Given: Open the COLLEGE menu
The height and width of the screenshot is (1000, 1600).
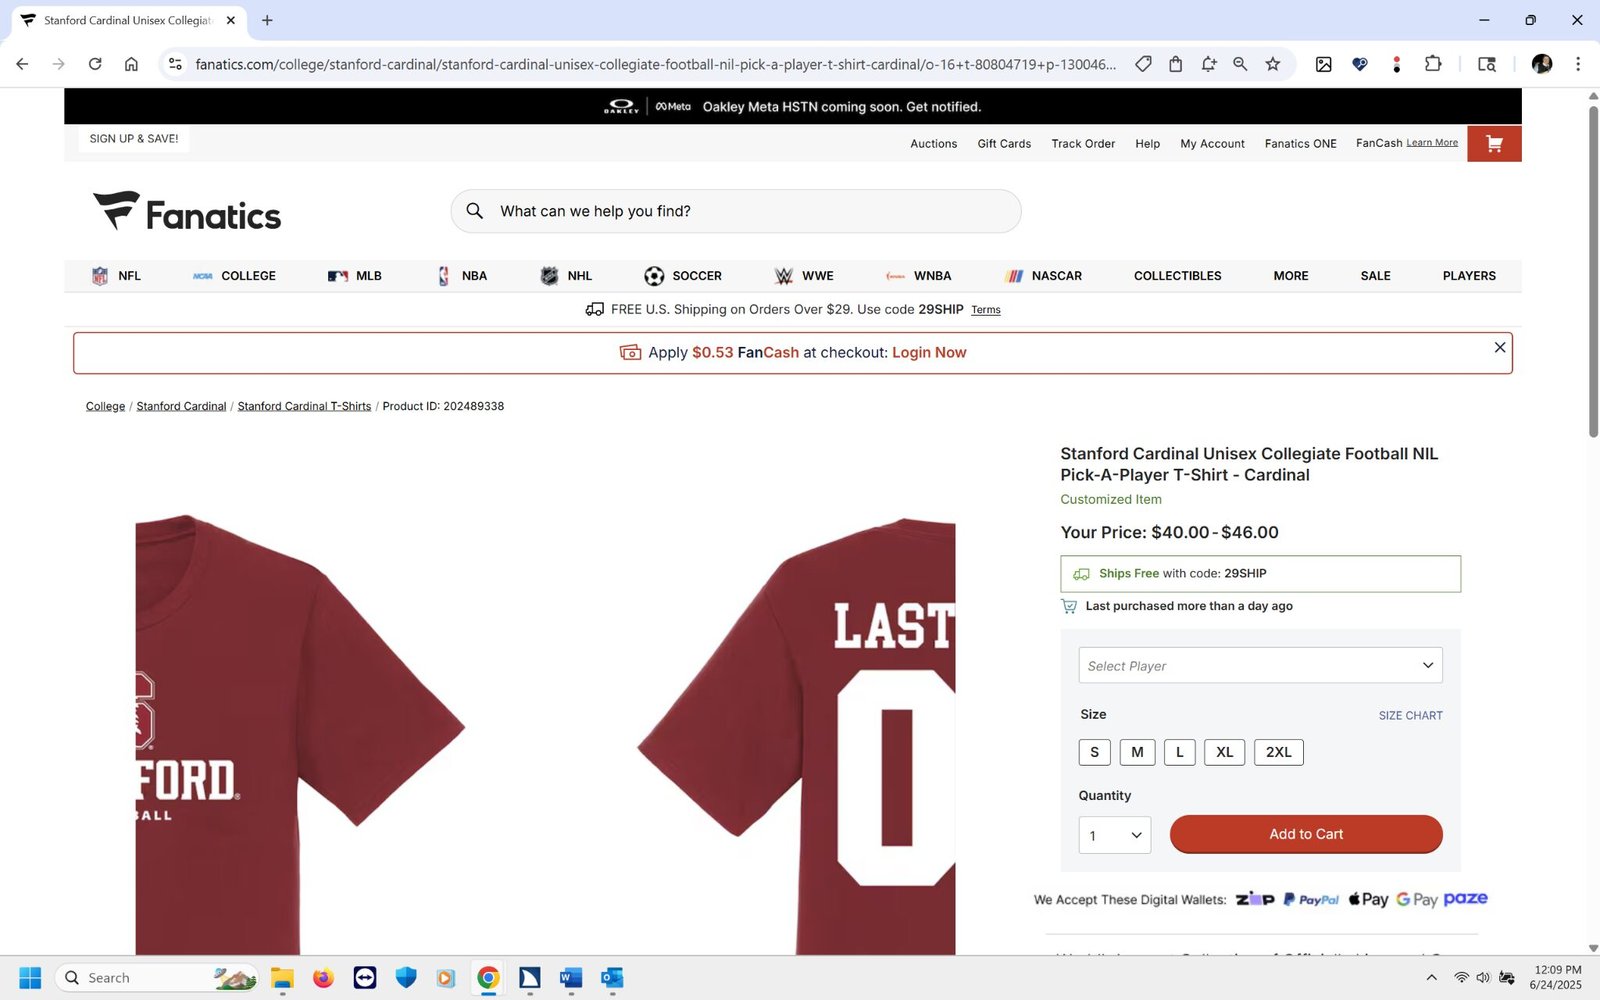Looking at the screenshot, I should [x=234, y=276].
